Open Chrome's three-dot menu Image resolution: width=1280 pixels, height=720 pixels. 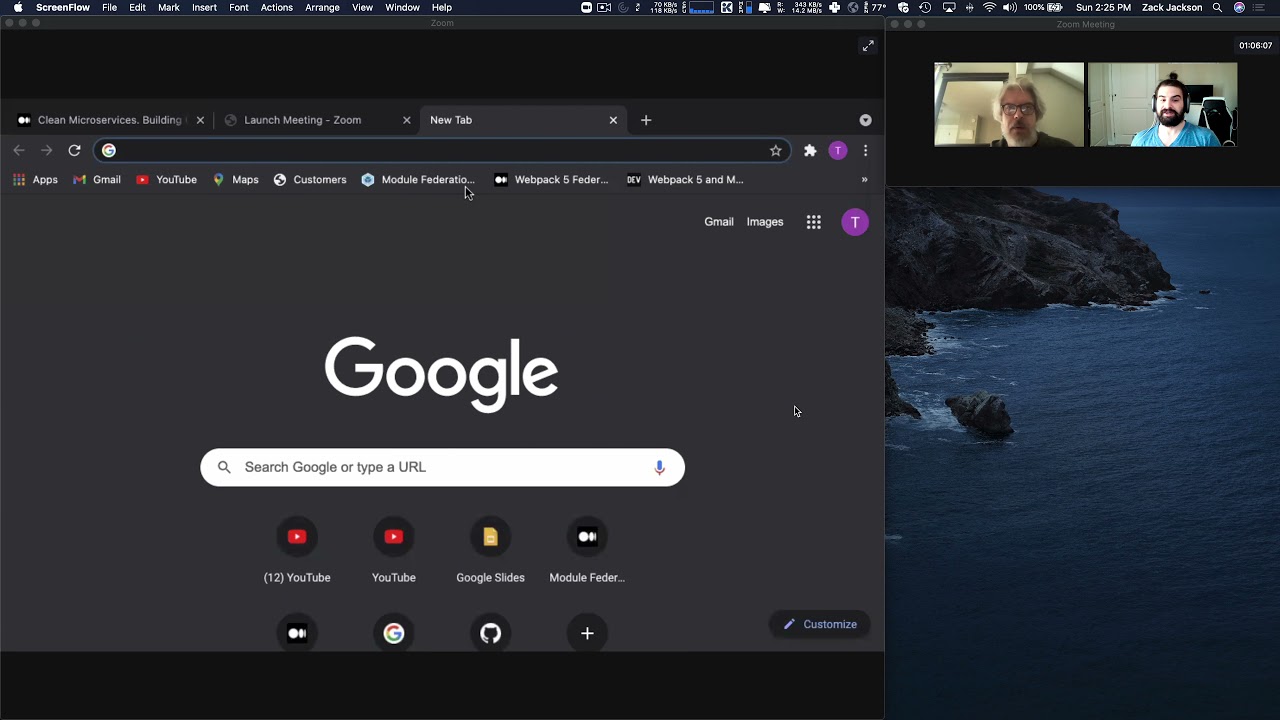[865, 150]
